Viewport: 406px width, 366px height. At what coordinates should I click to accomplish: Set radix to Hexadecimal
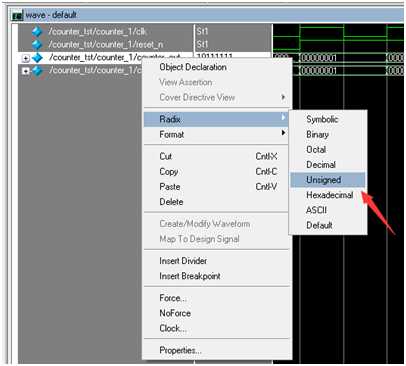click(329, 195)
